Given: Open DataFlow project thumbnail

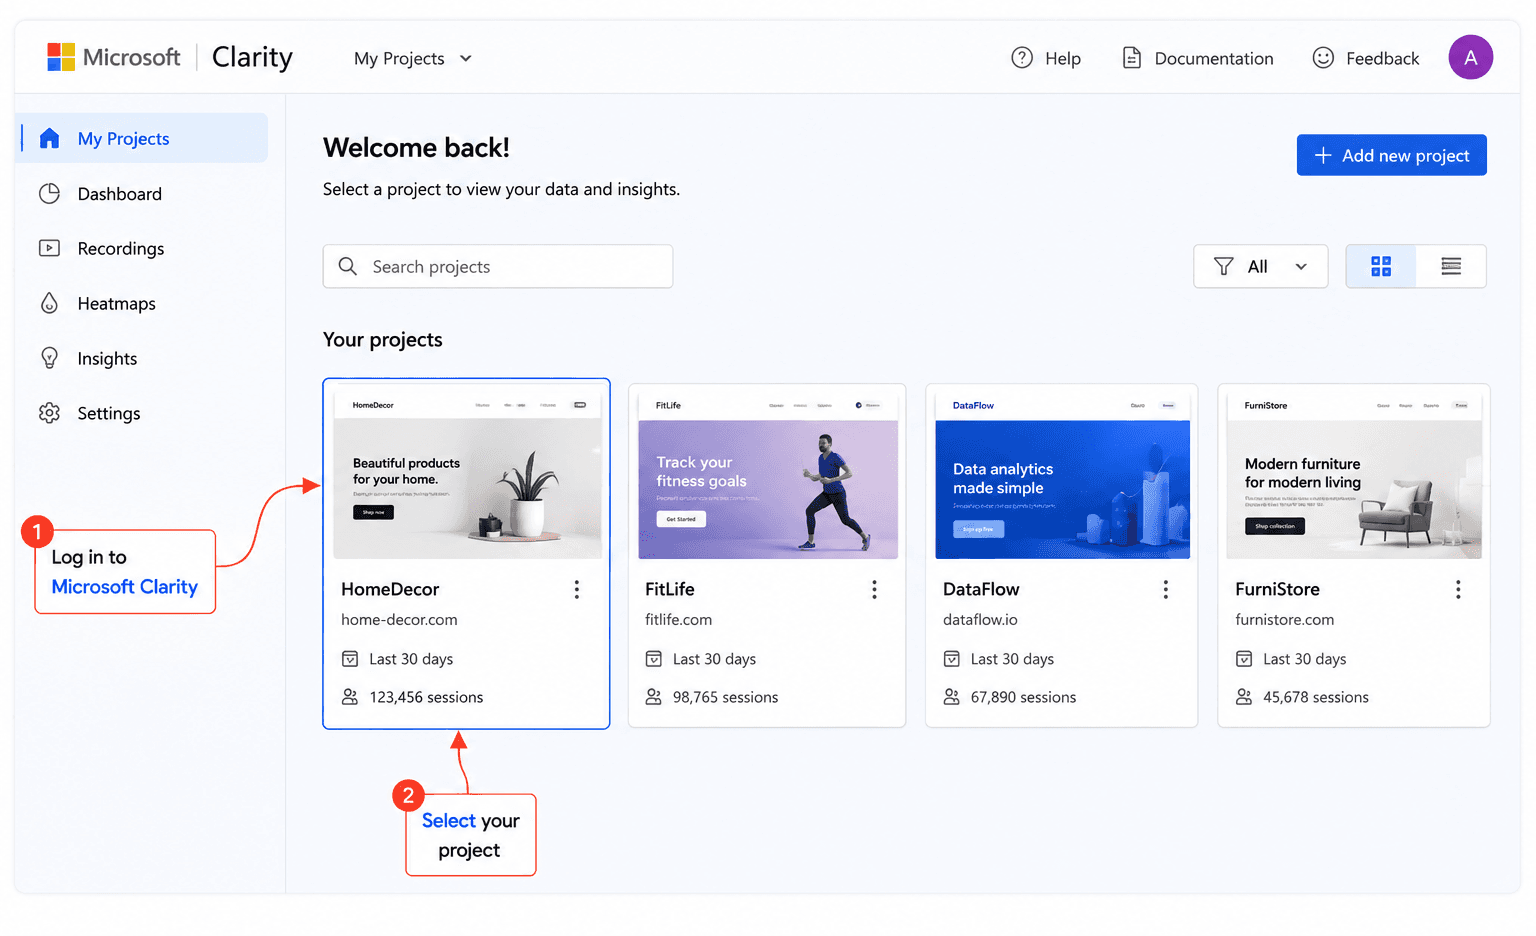Looking at the screenshot, I should pyautogui.click(x=1062, y=474).
